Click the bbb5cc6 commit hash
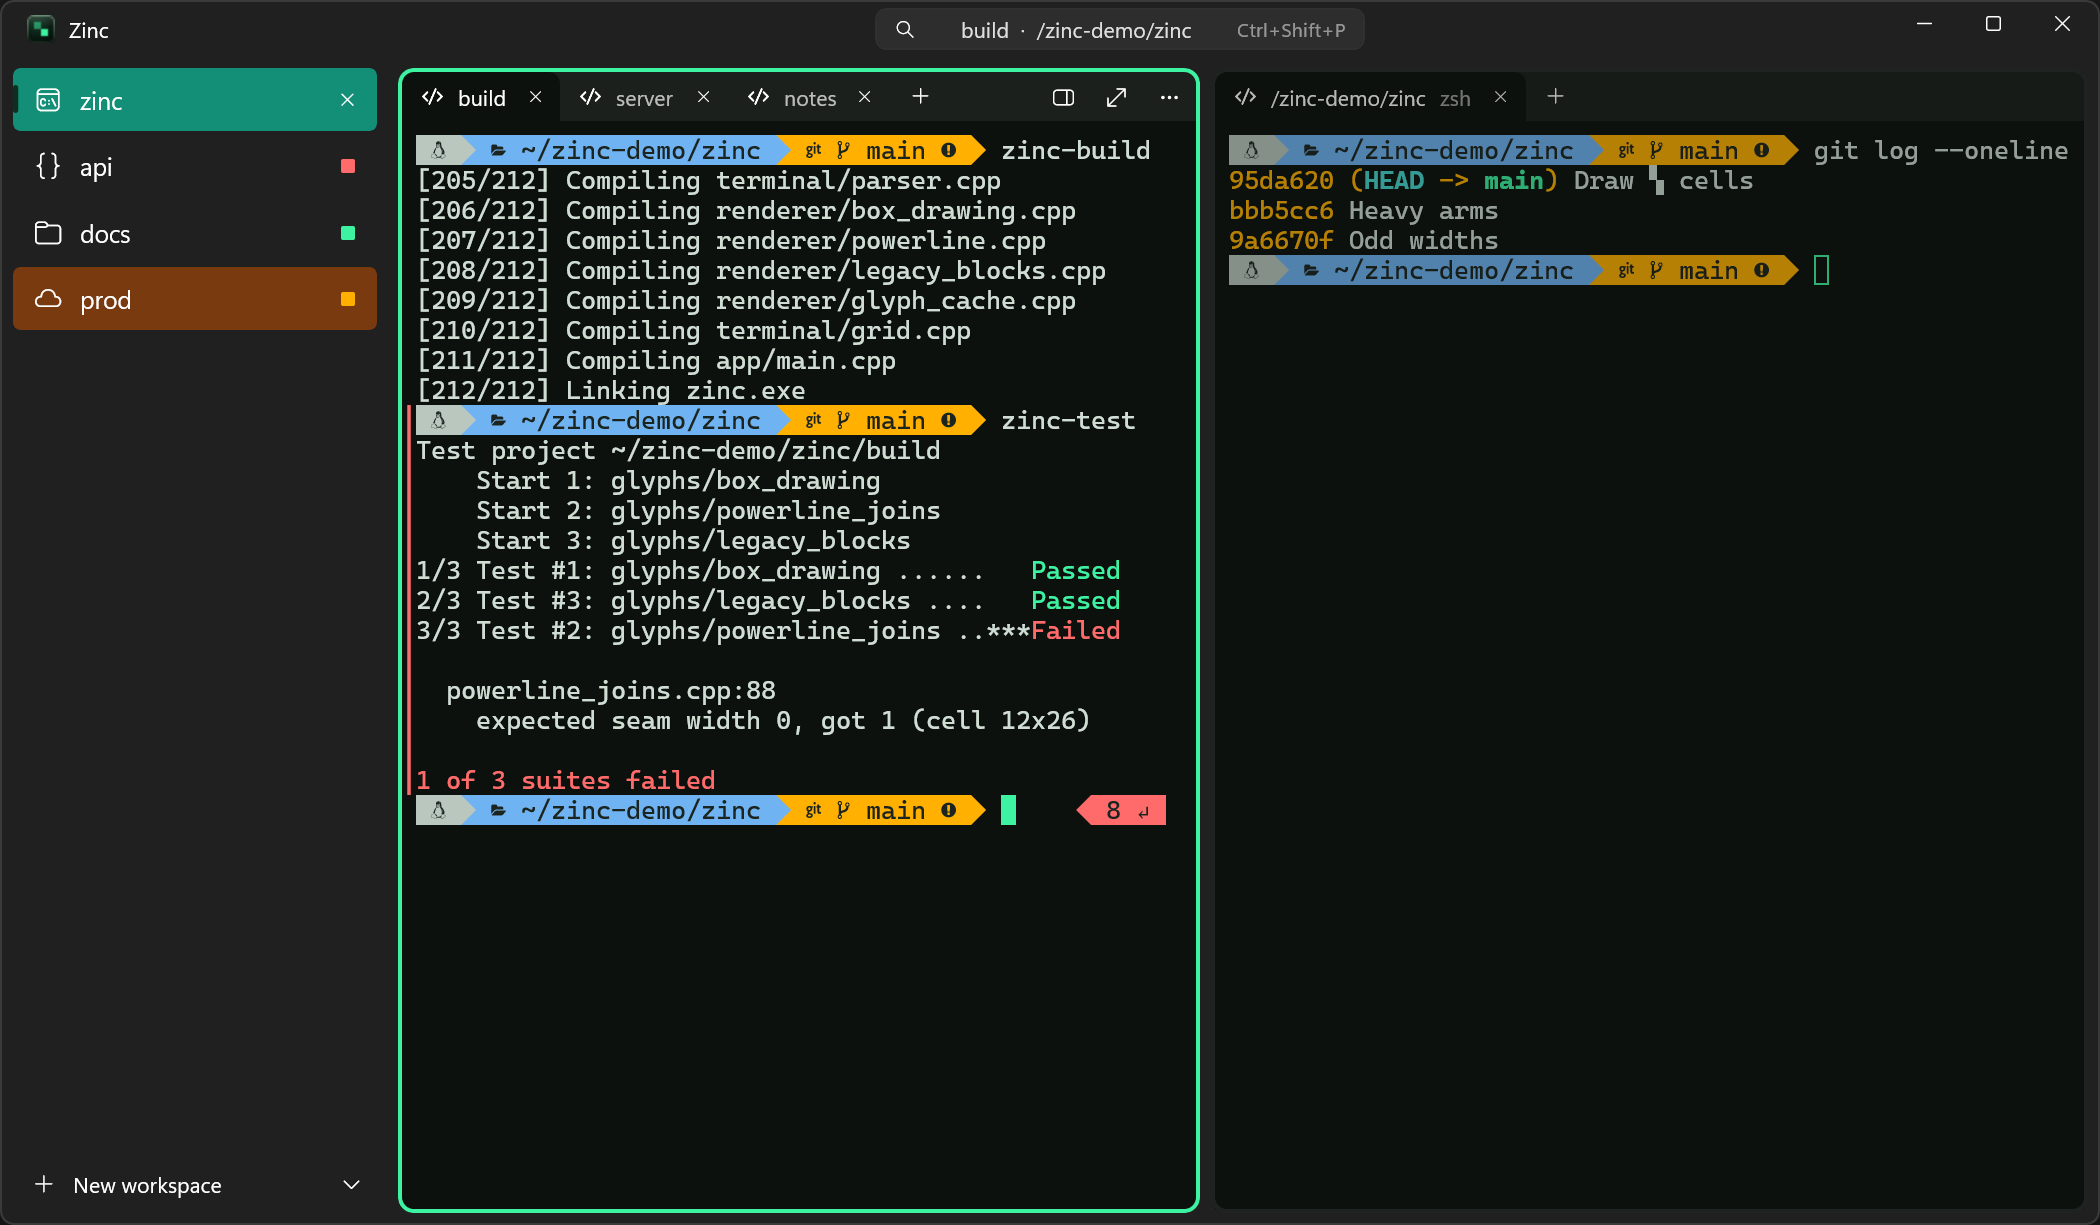2100x1225 pixels. [1281, 211]
